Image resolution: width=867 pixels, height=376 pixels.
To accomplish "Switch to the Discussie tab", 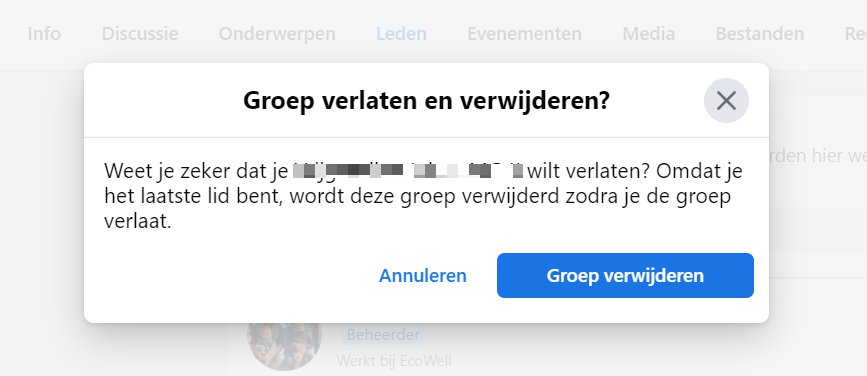I will 140,34.
